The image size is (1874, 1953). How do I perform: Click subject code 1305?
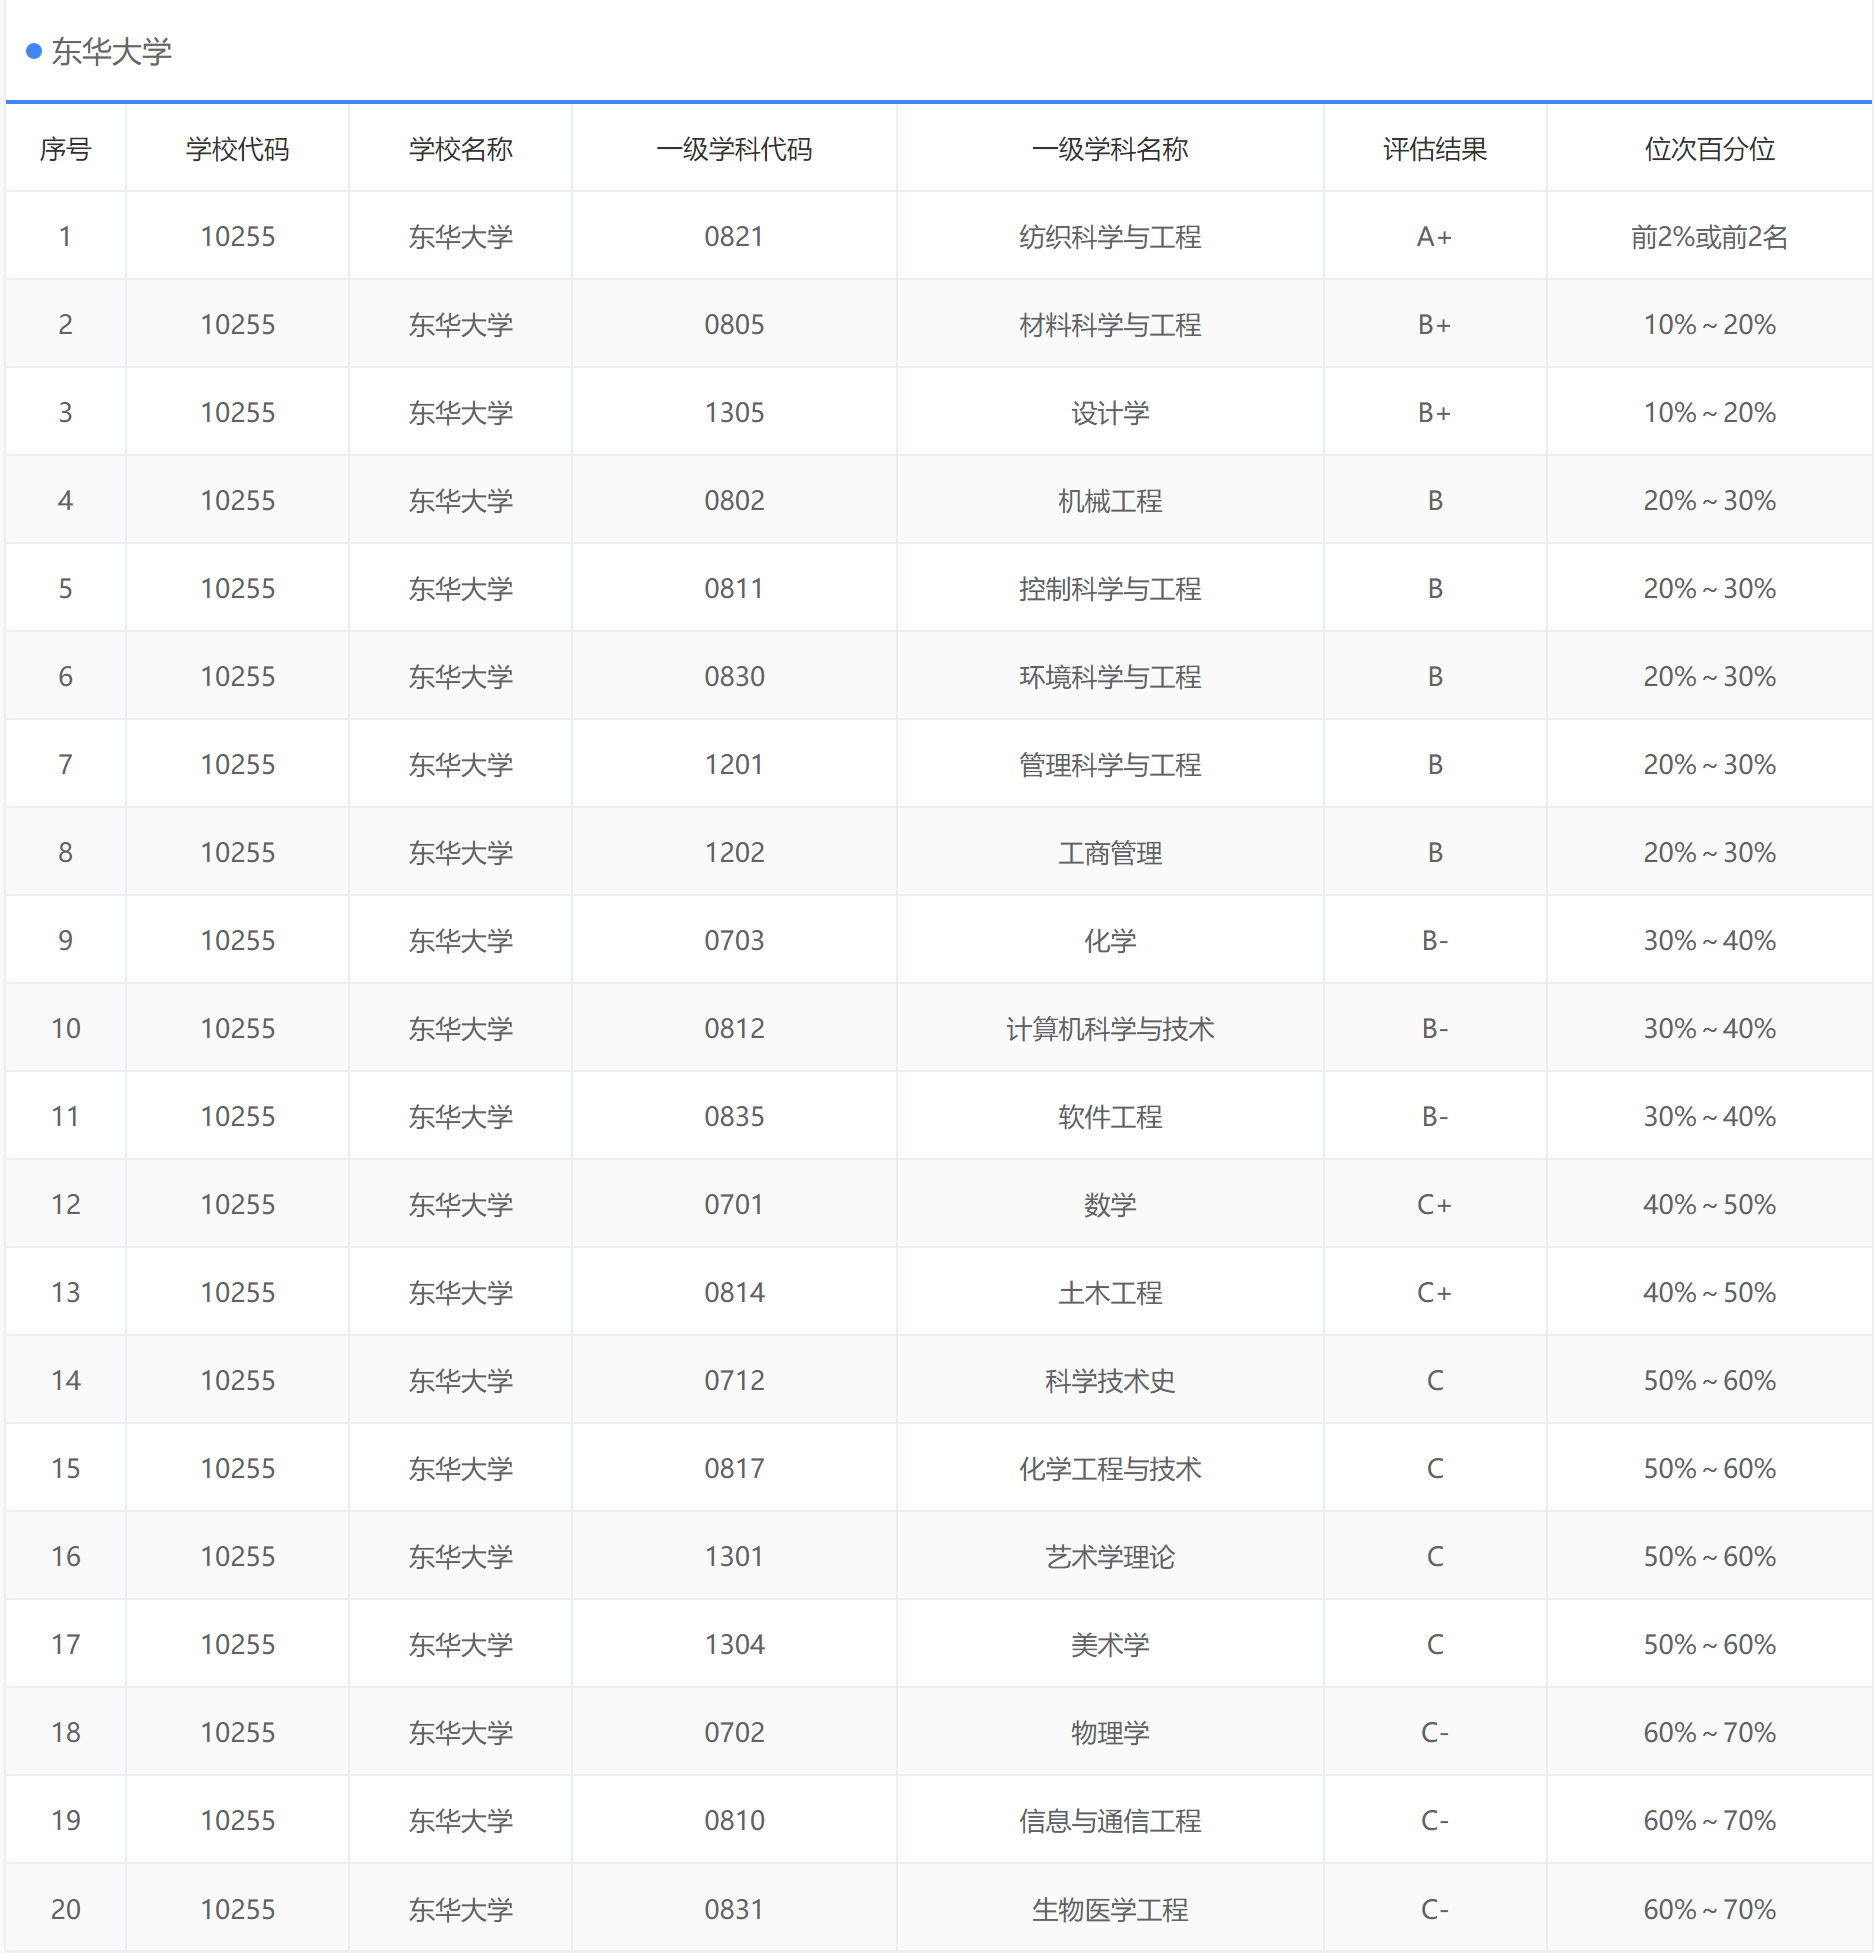point(734,413)
